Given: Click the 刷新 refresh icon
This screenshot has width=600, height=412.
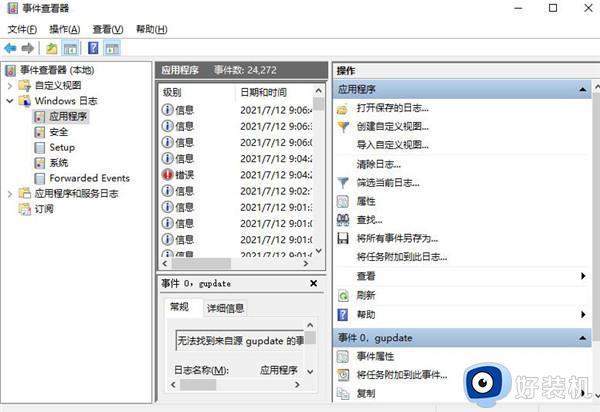Looking at the screenshot, I should (x=343, y=296).
